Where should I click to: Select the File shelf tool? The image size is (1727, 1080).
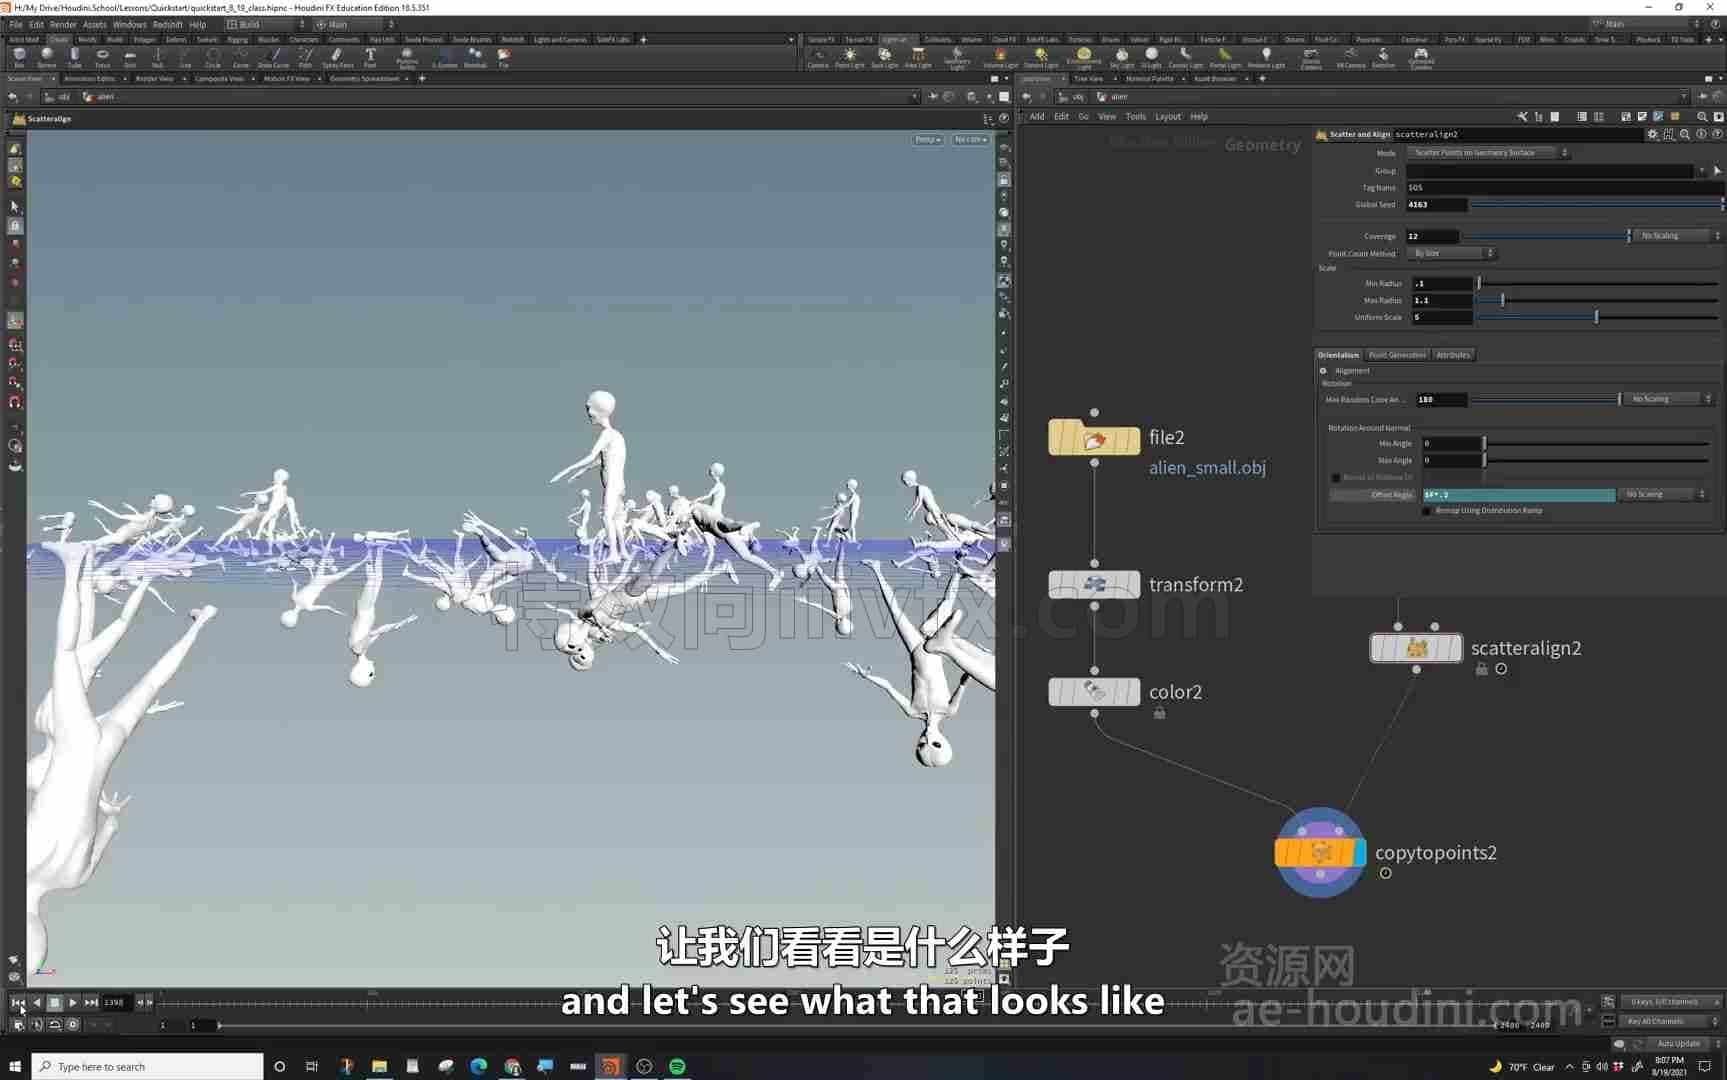click(x=504, y=57)
